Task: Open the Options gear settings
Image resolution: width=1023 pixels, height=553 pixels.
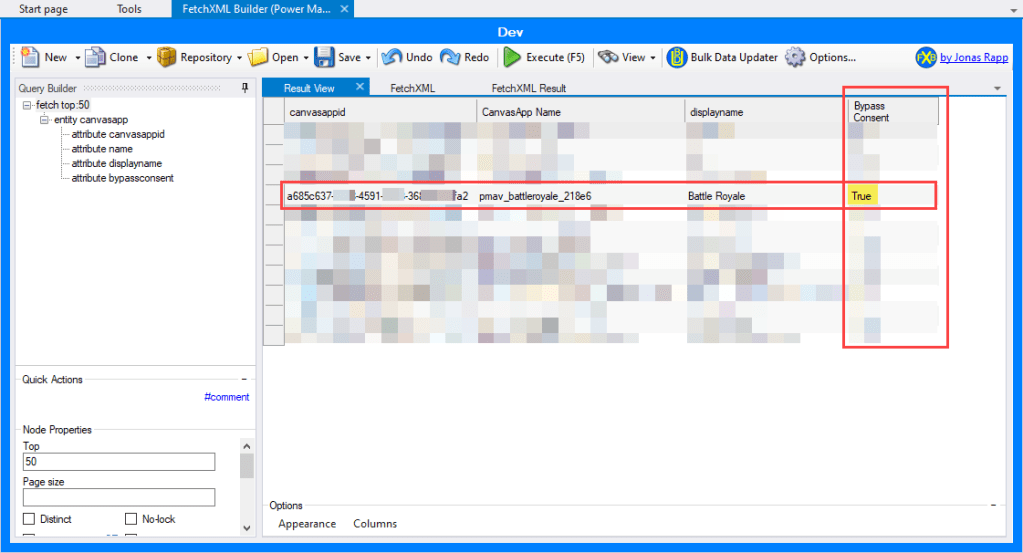Action: coord(795,57)
